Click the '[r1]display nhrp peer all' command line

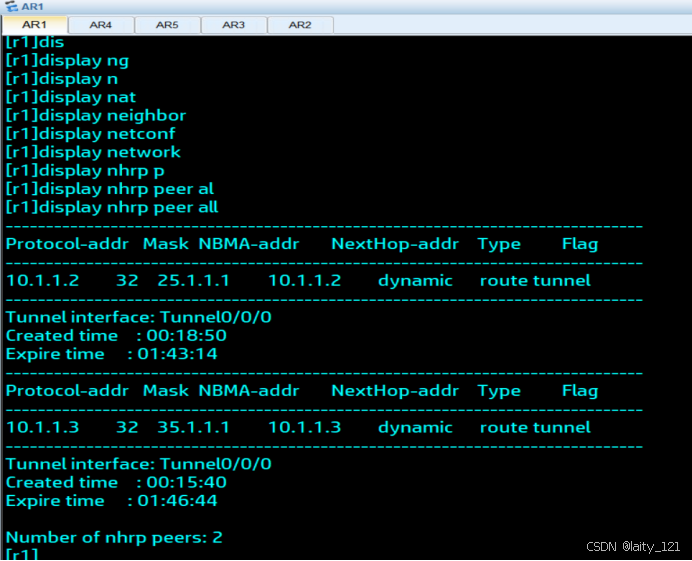[112, 207]
